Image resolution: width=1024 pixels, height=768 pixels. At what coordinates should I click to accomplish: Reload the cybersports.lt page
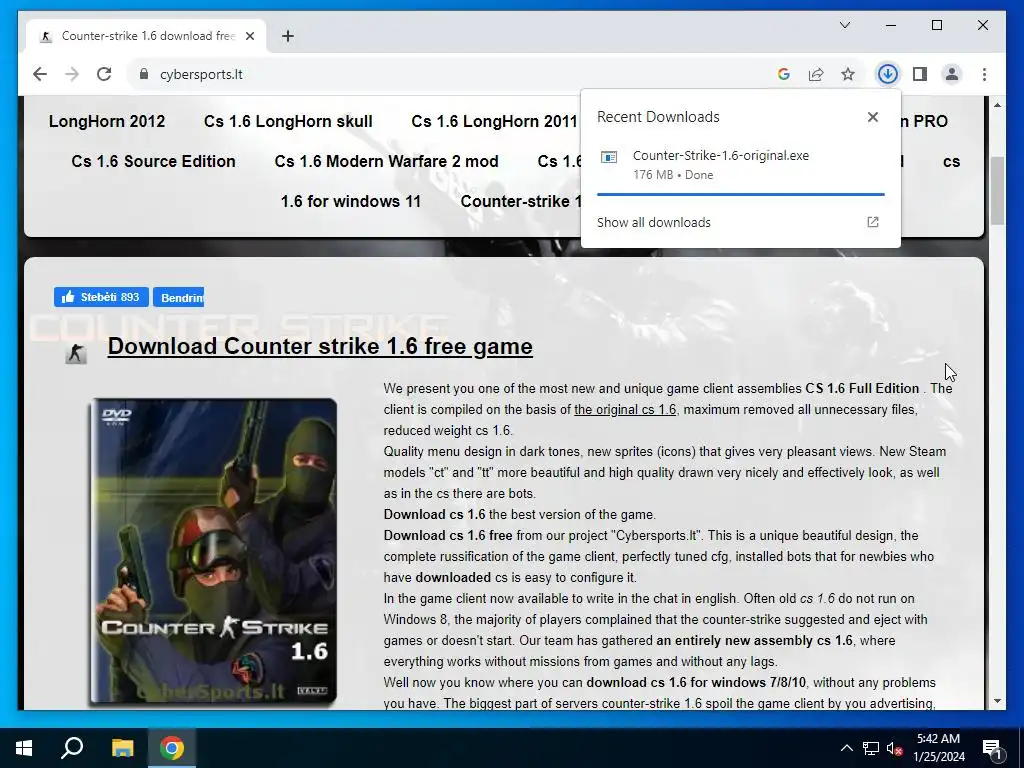click(104, 74)
